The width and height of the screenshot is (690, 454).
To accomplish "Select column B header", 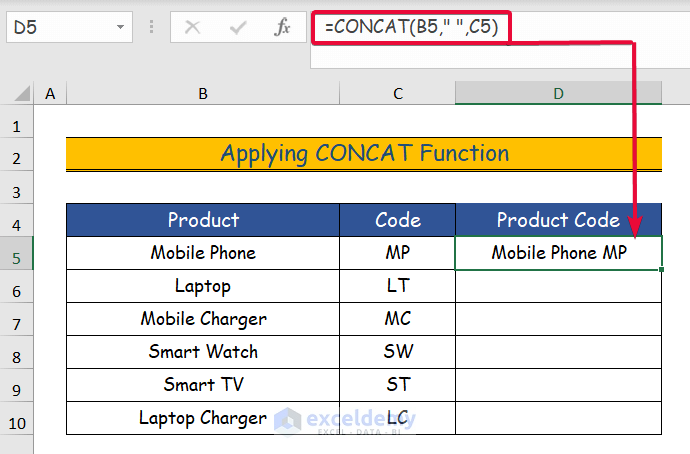I will tap(203, 93).
